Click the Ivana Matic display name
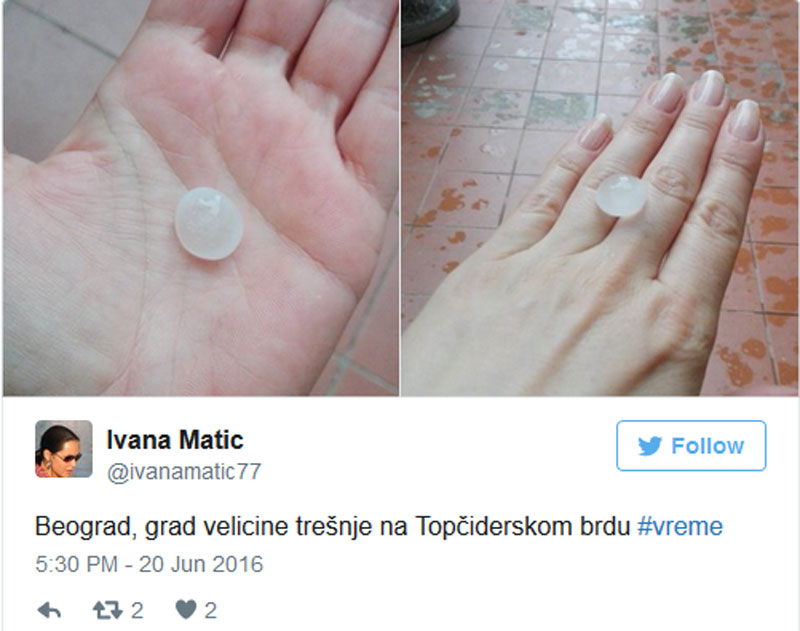The image size is (800, 631). 175,440
